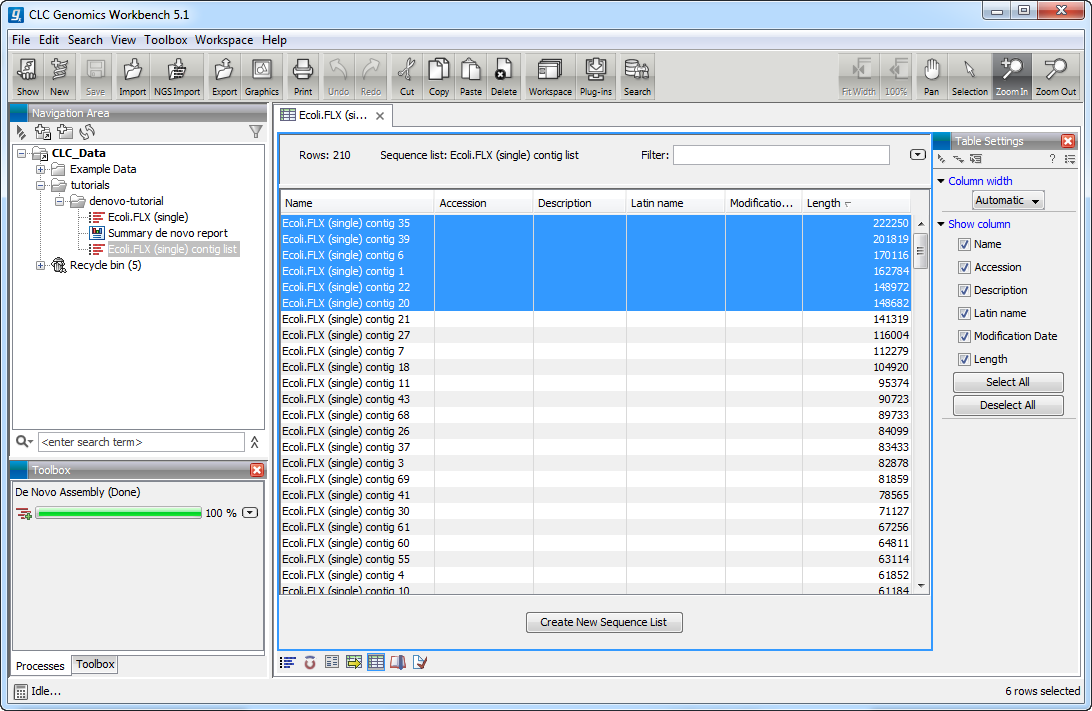Viewport: 1092px width, 711px height.
Task: Open the Help menu
Action: [x=274, y=40]
